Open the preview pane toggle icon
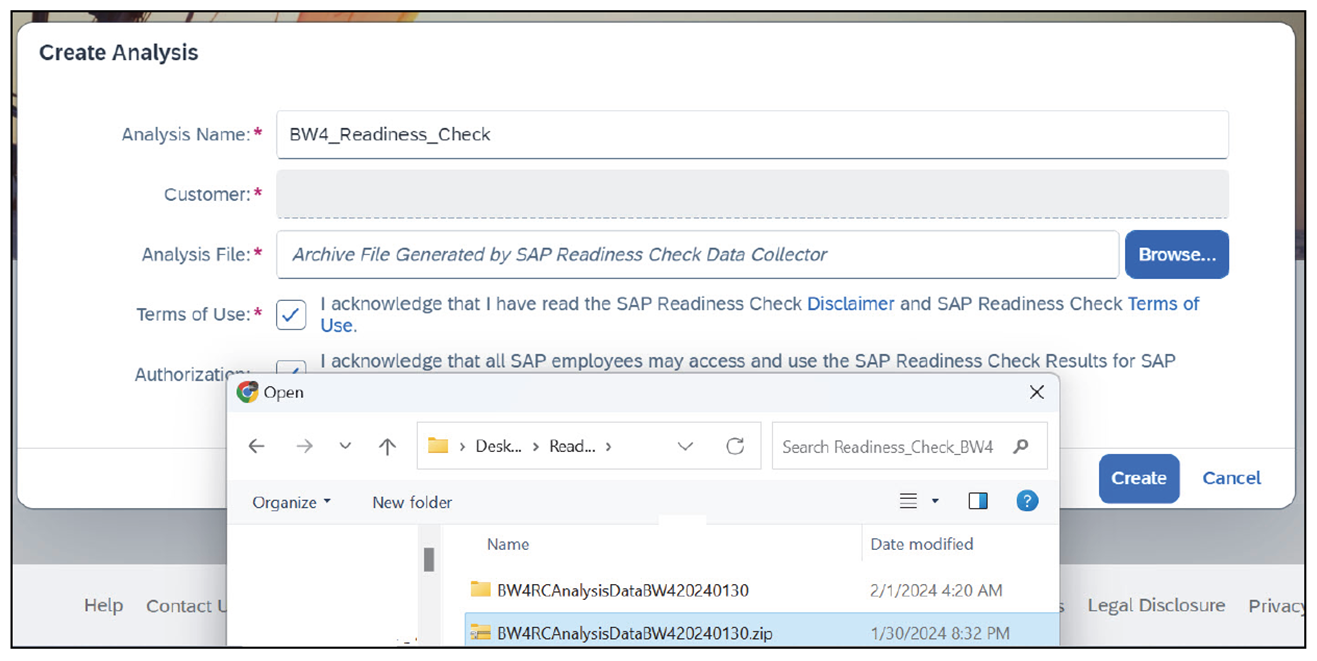1317x661 pixels. pyautogui.click(x=977, y=500)
